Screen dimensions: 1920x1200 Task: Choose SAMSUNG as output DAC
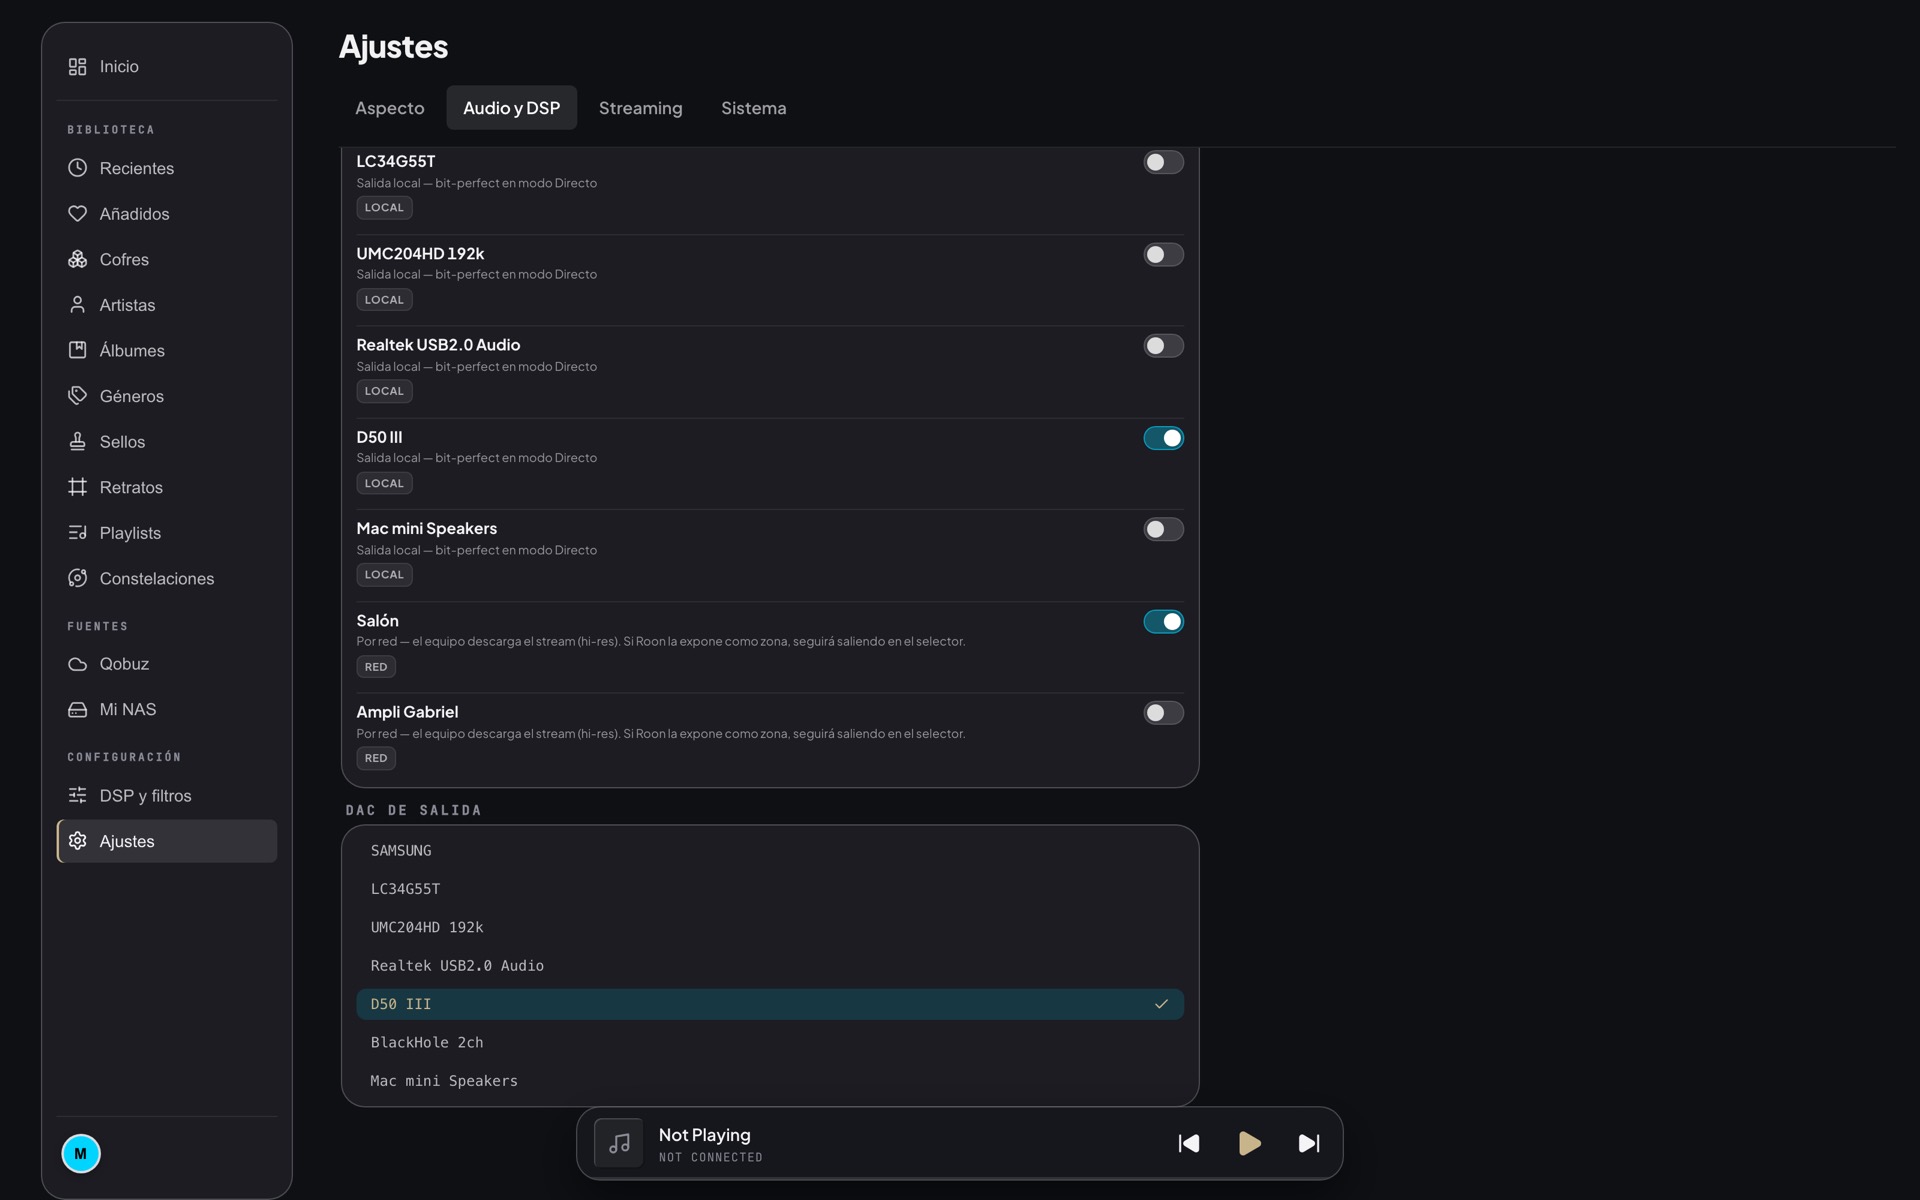tap(770, 850)
